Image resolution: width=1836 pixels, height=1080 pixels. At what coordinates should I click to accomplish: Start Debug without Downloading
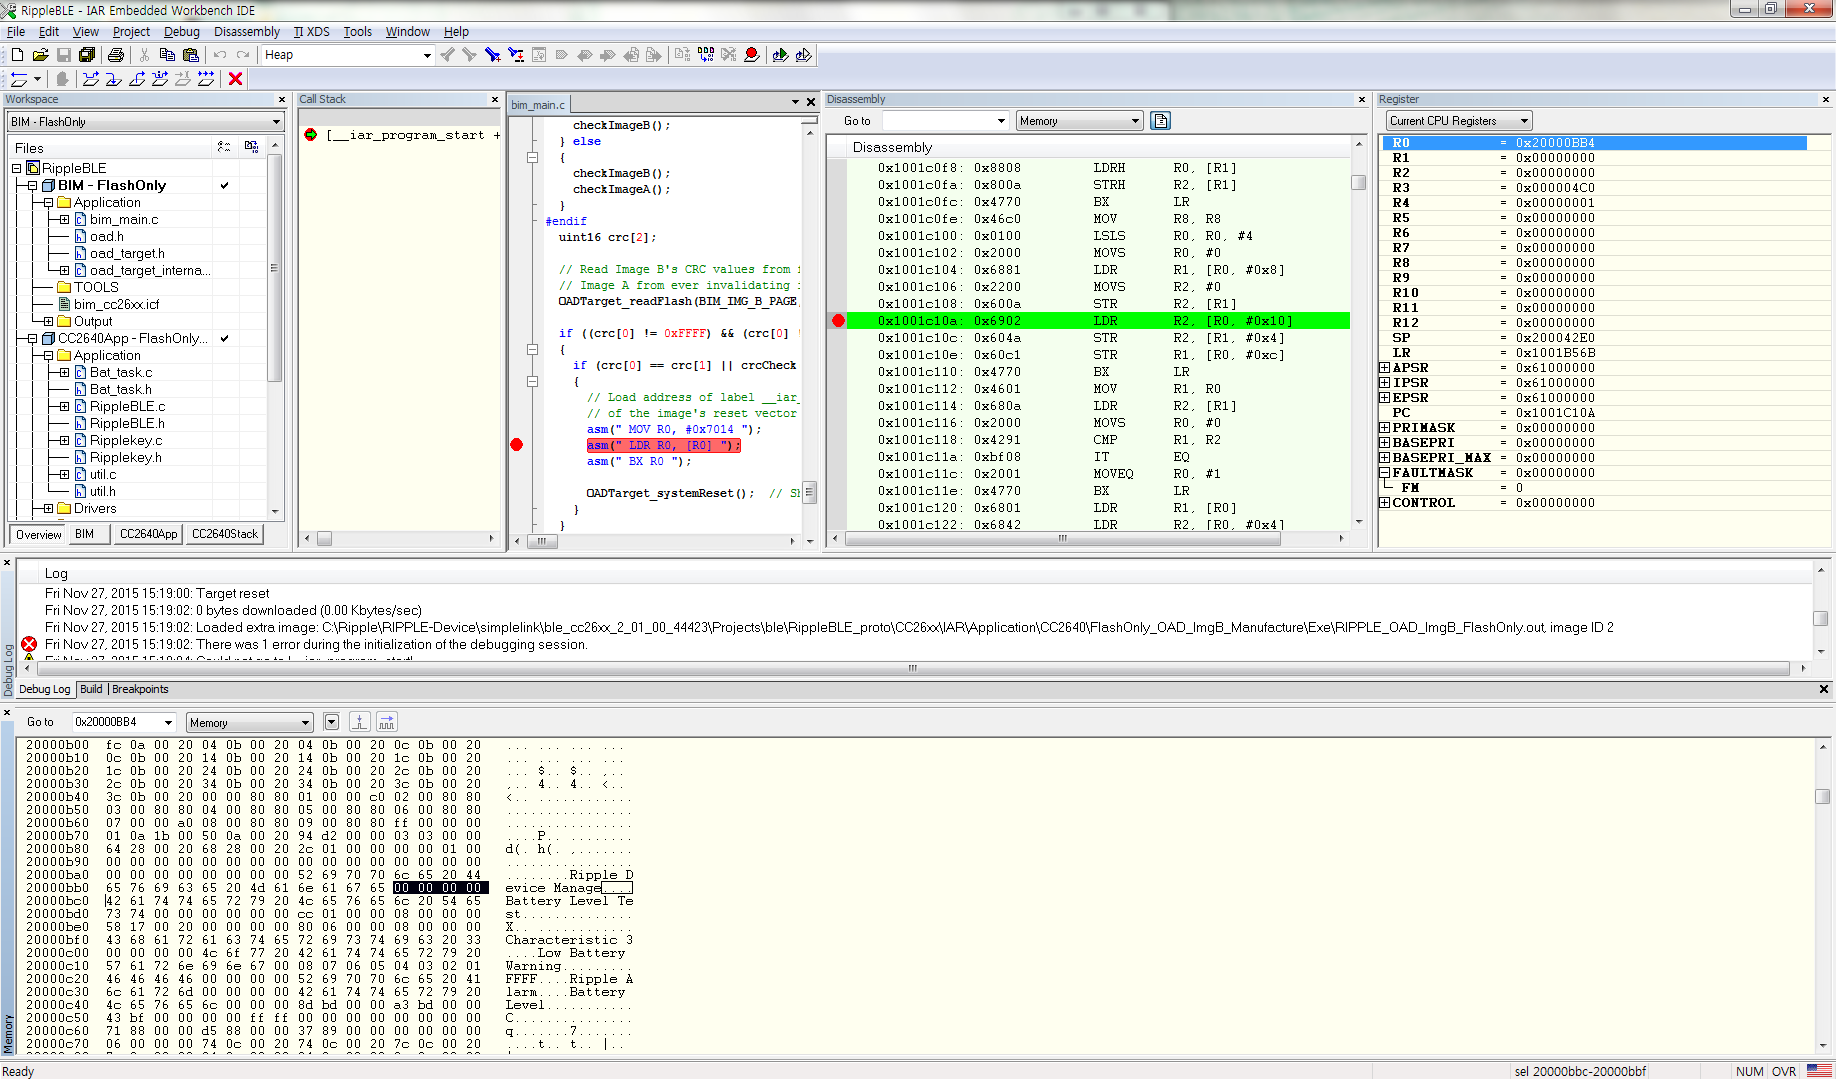tap(803, 55)
